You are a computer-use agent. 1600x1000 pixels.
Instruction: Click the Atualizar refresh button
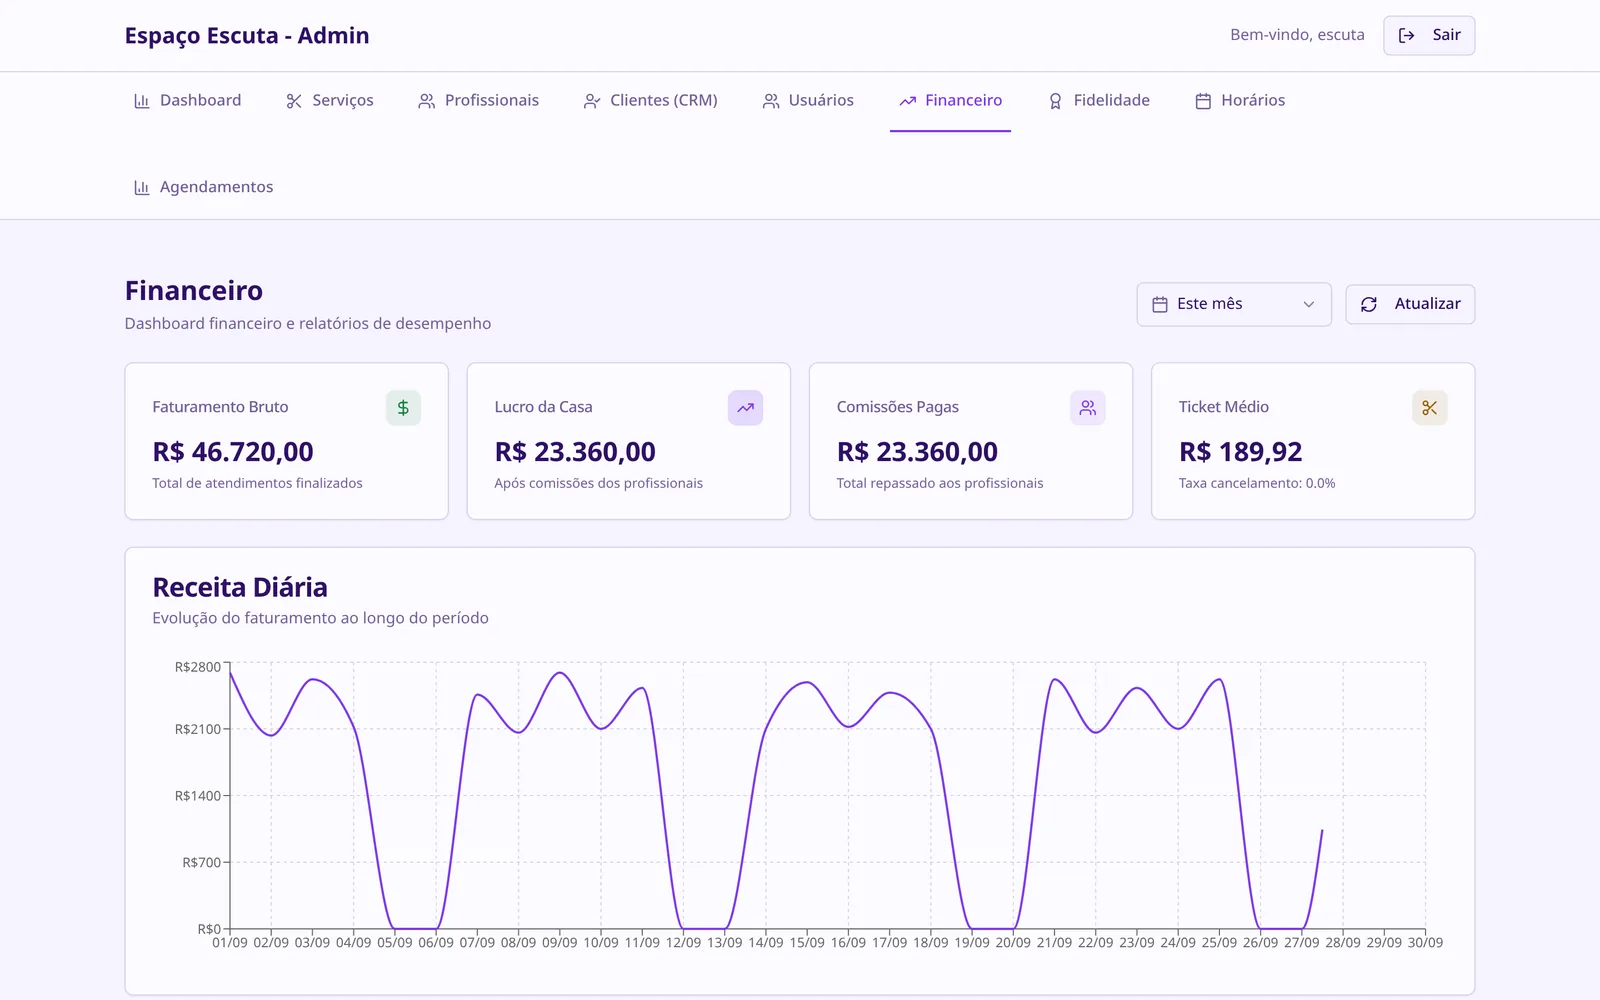[x=1410, y=304]
